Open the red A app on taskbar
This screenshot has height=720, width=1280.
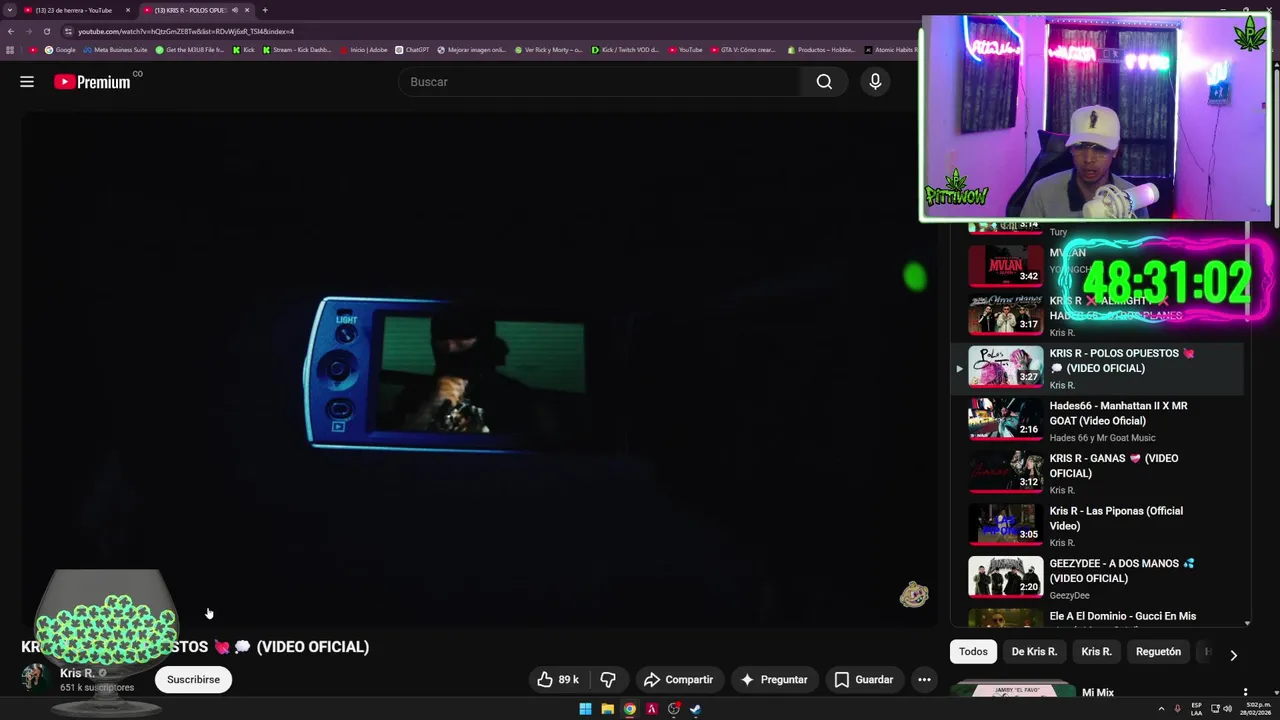(651, 709)
